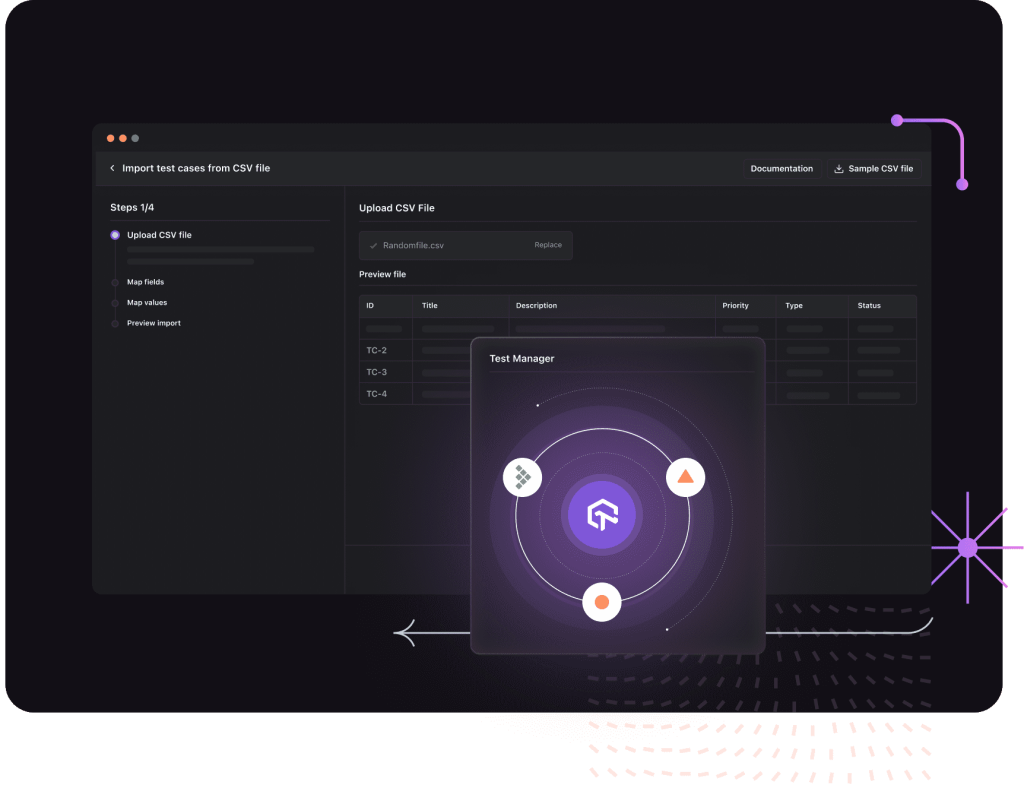Select the Preview import step
Viewport: 1024px width, 785px height.
tap(153, 323)
